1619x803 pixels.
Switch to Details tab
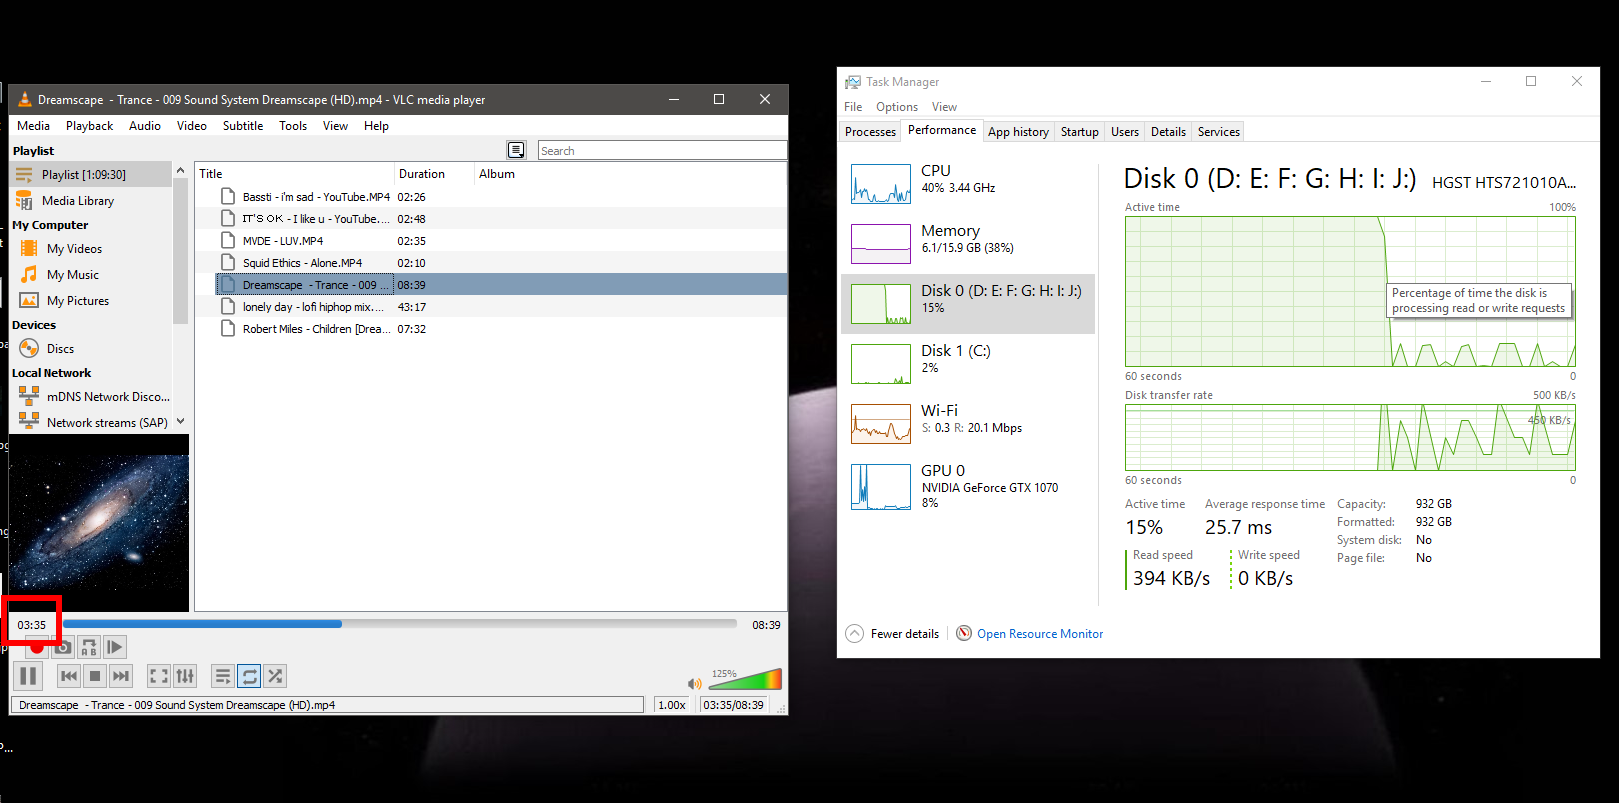click(x=1168, y=132)
